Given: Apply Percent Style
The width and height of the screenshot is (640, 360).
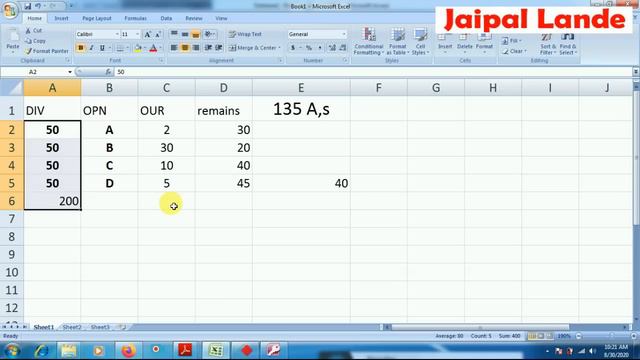Looking at the screenshot, I should pyautogui.click(x=309, y=48).
